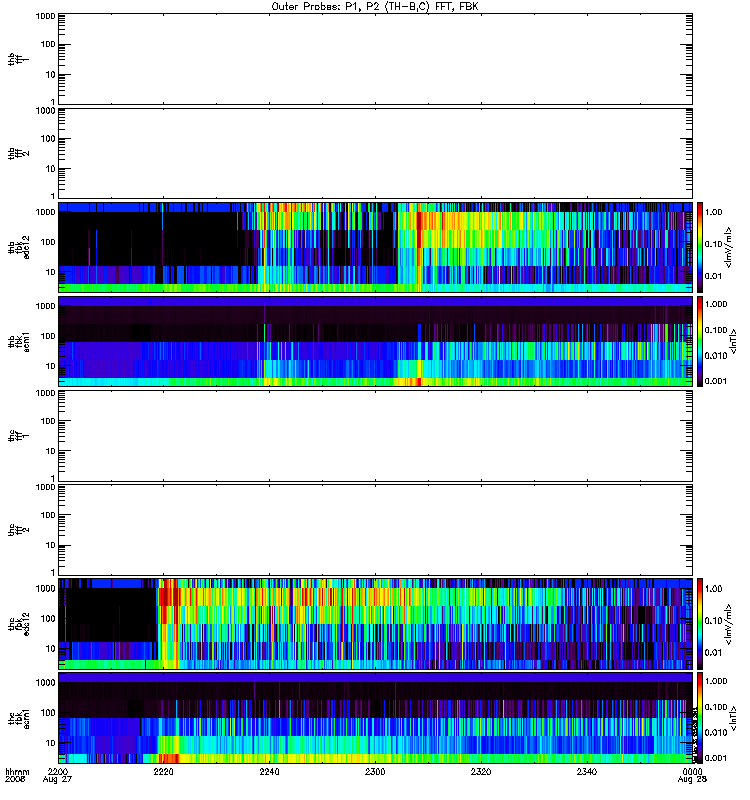Click the 'thb fbk scm1' y-axis title
Viewport: 750px width, 800px height.
click(19, 341)
